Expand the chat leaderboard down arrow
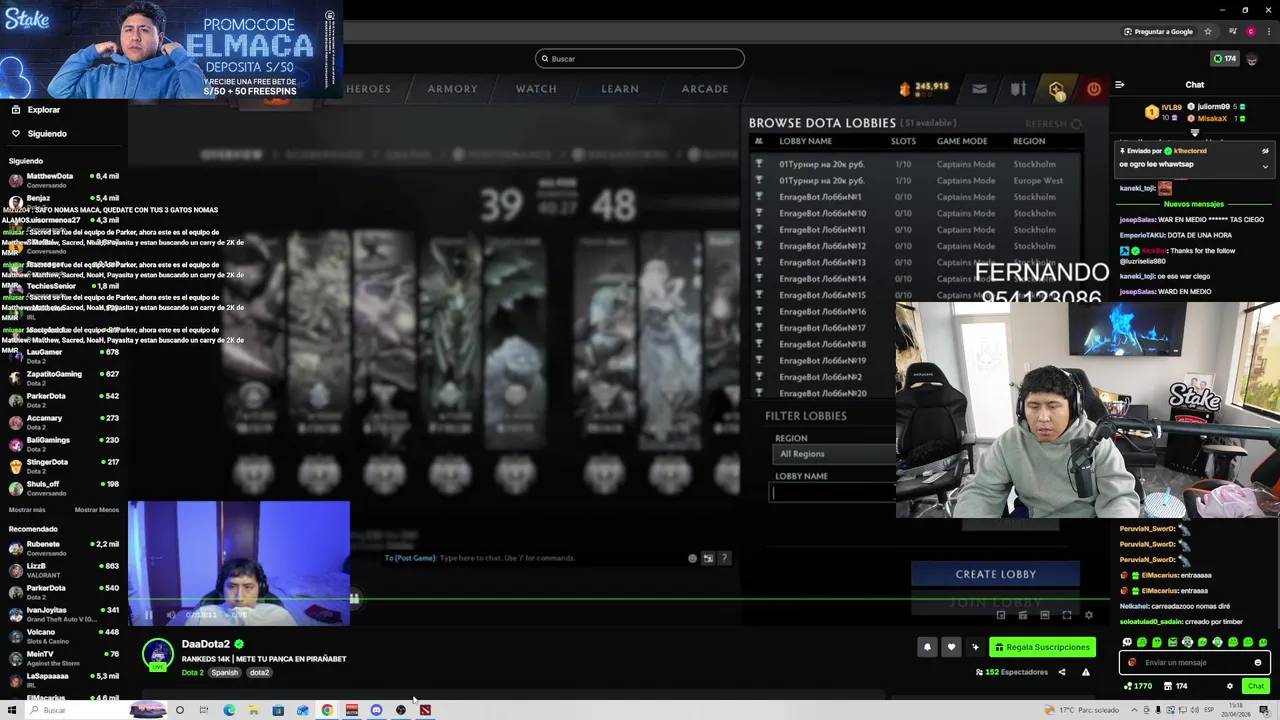The height and width of the screenshot is (720, 1280). pos(1195,132)
